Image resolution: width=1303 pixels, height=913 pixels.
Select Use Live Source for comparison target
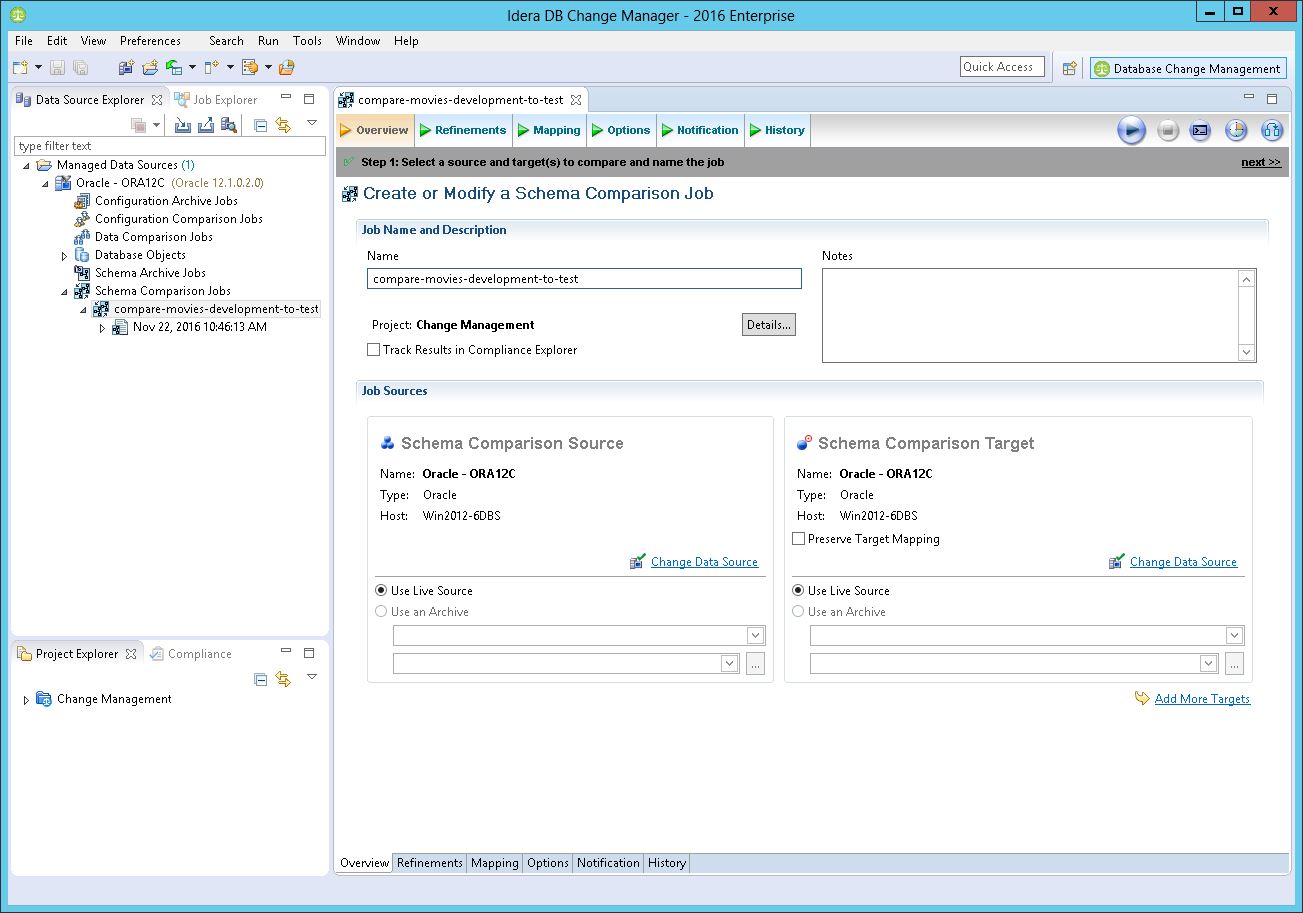click(798, 591)
